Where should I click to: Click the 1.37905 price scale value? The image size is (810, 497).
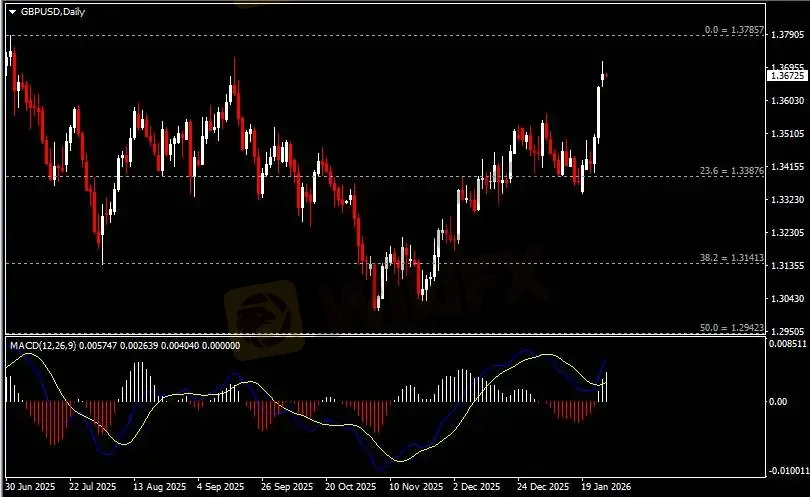click(786, 35)
